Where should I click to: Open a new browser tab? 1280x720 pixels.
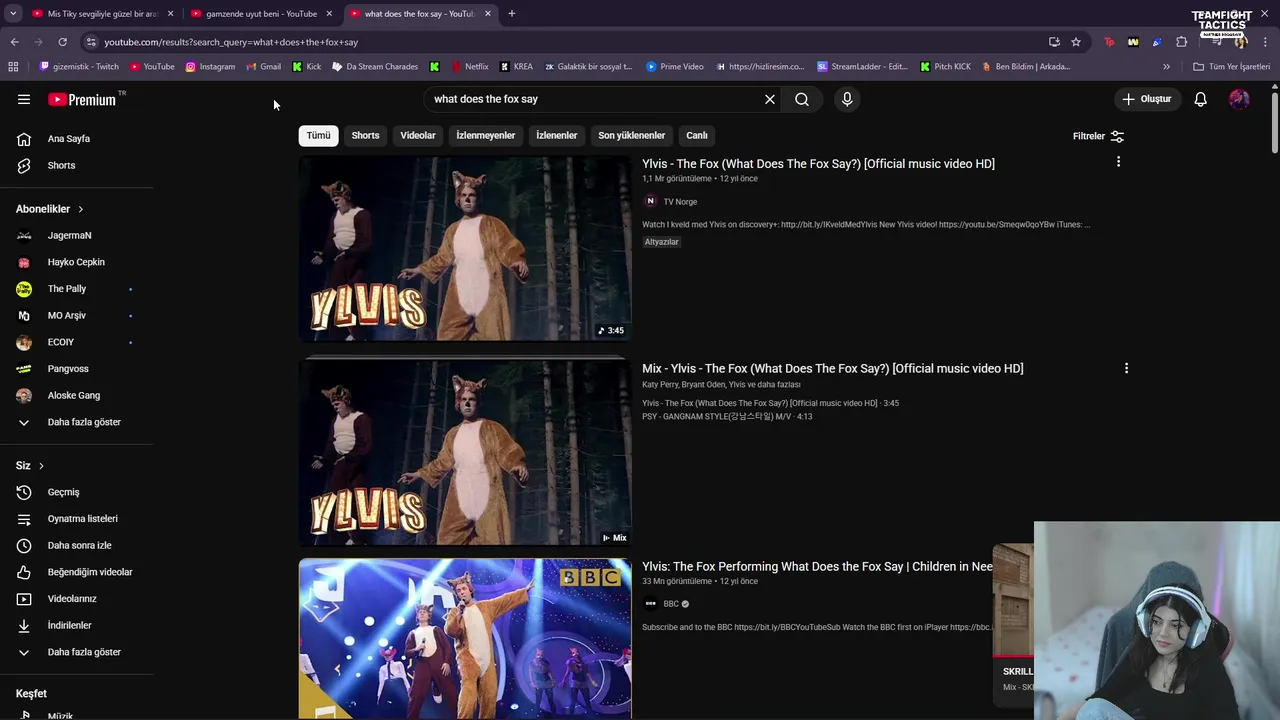click(x=511, y=14)
